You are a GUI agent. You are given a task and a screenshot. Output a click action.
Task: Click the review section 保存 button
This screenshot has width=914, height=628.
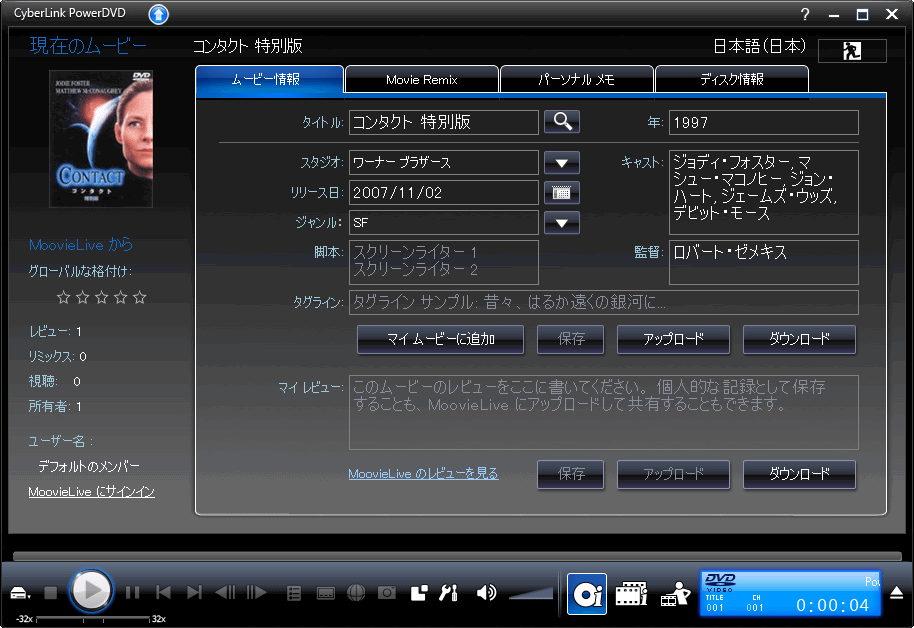571,474
